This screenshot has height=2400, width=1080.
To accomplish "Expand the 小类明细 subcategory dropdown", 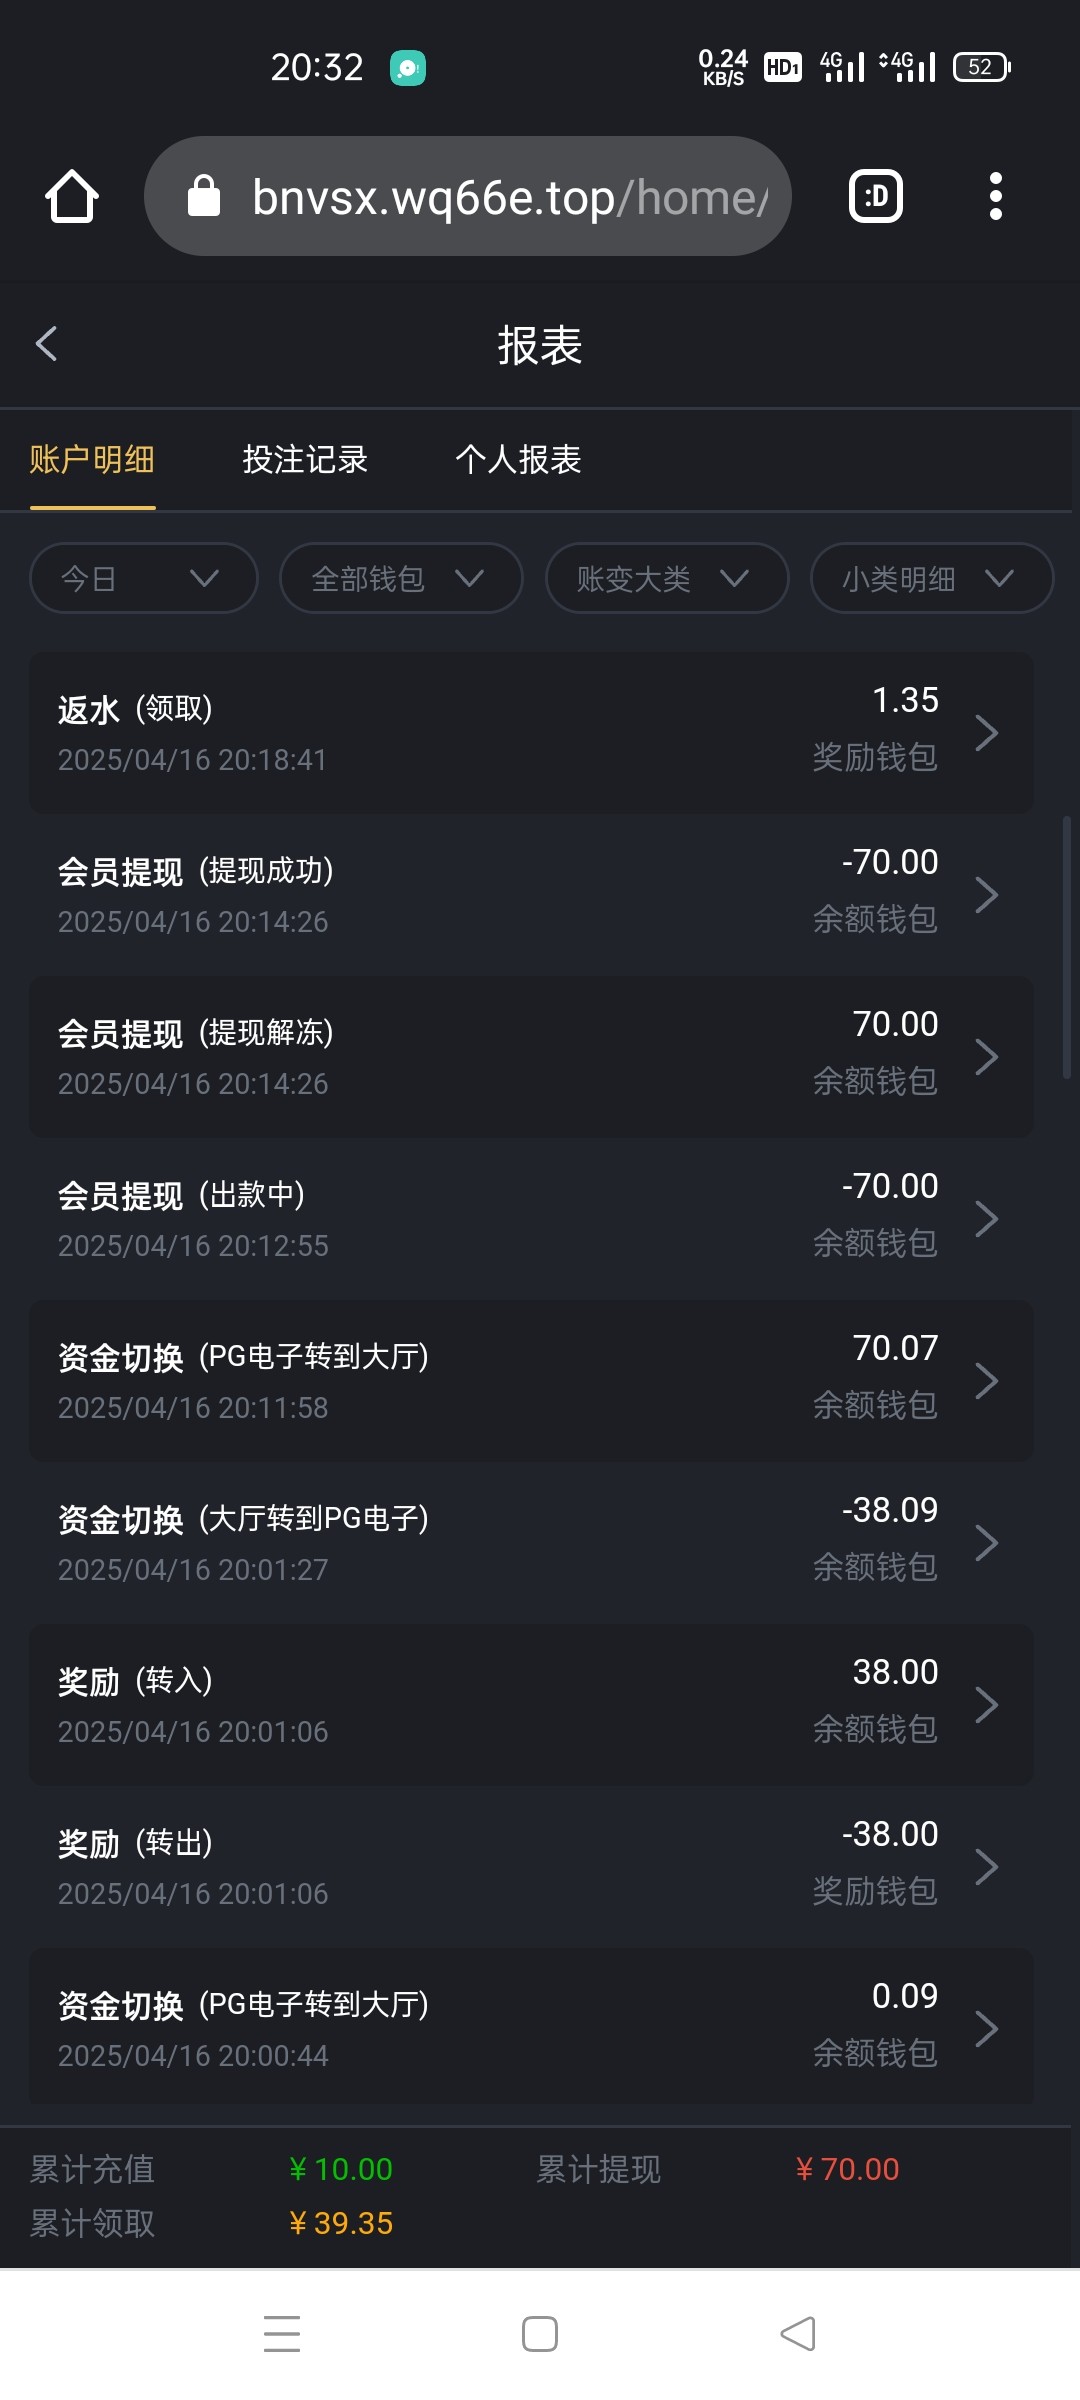I will tap(931, 578).
